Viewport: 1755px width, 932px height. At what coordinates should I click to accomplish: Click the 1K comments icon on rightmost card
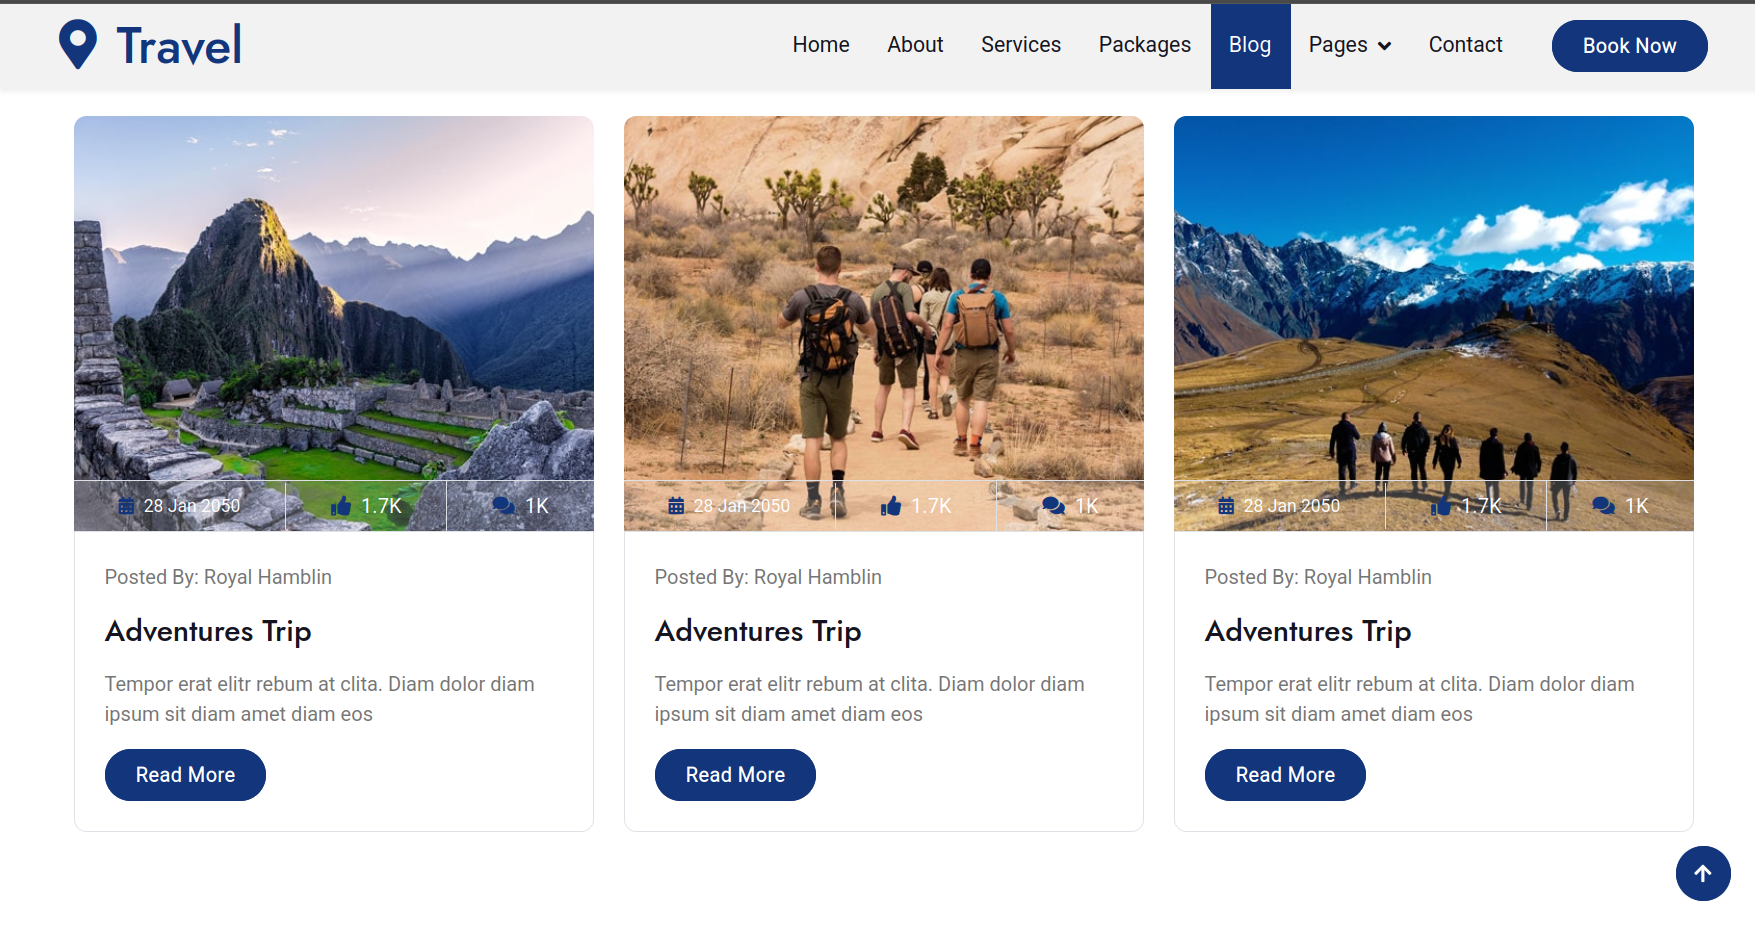[x=1603, y=506]
